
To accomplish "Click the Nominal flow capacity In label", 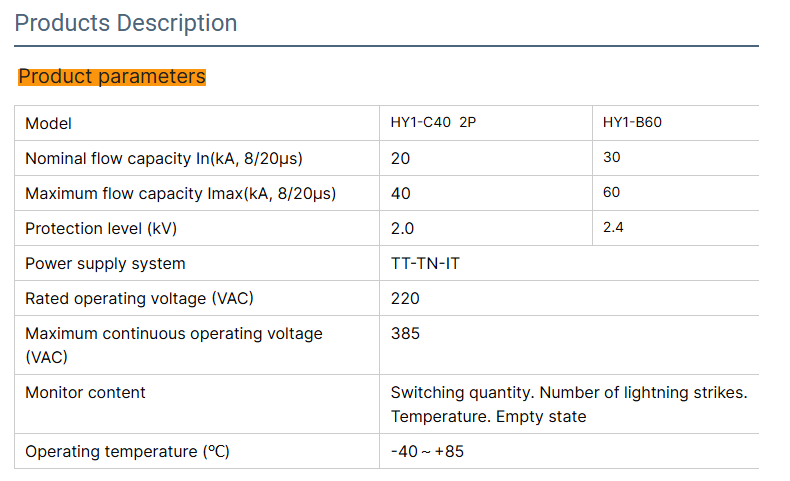I will tap(164, 158).
